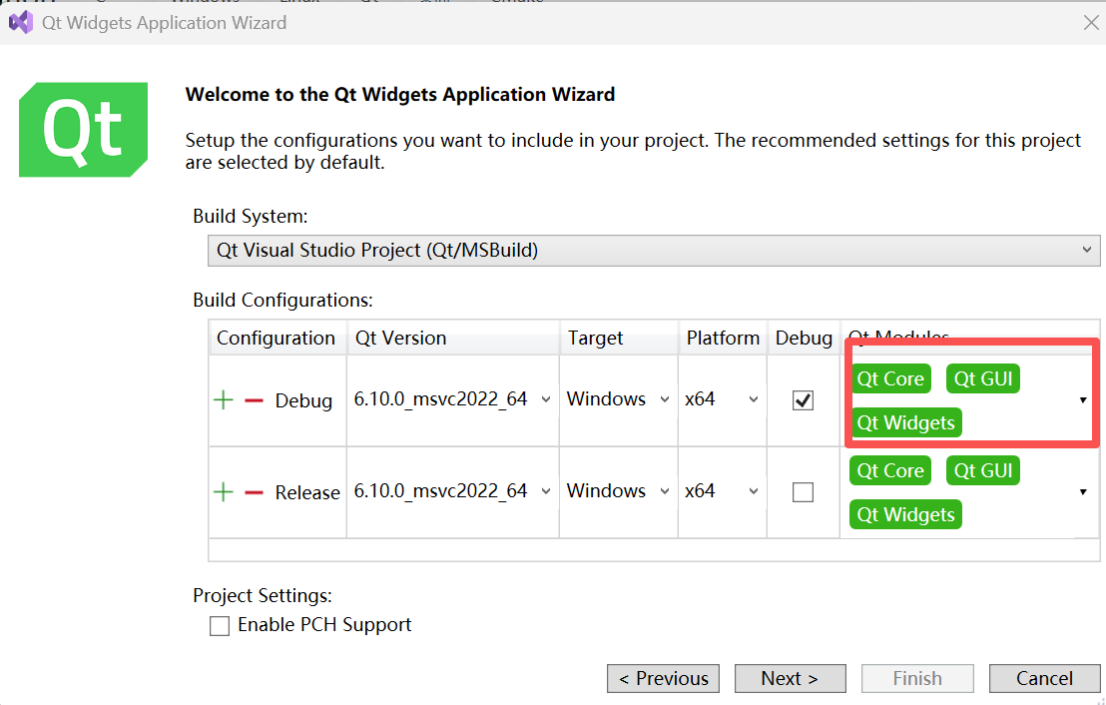This screenshot has width=1106, height=705.
Task: Click the Qt GUI tag in Release row
Action: pyautogui.click(x=983, y=471)
